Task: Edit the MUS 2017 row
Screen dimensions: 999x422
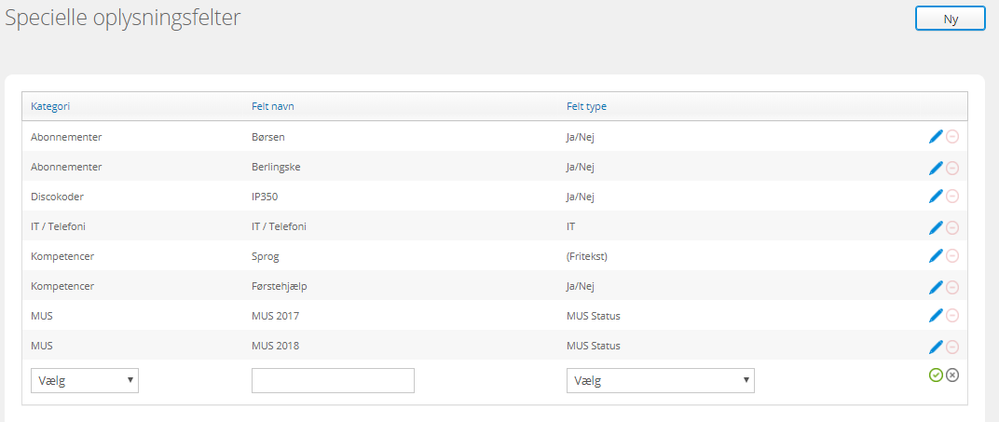Action: 935,315
